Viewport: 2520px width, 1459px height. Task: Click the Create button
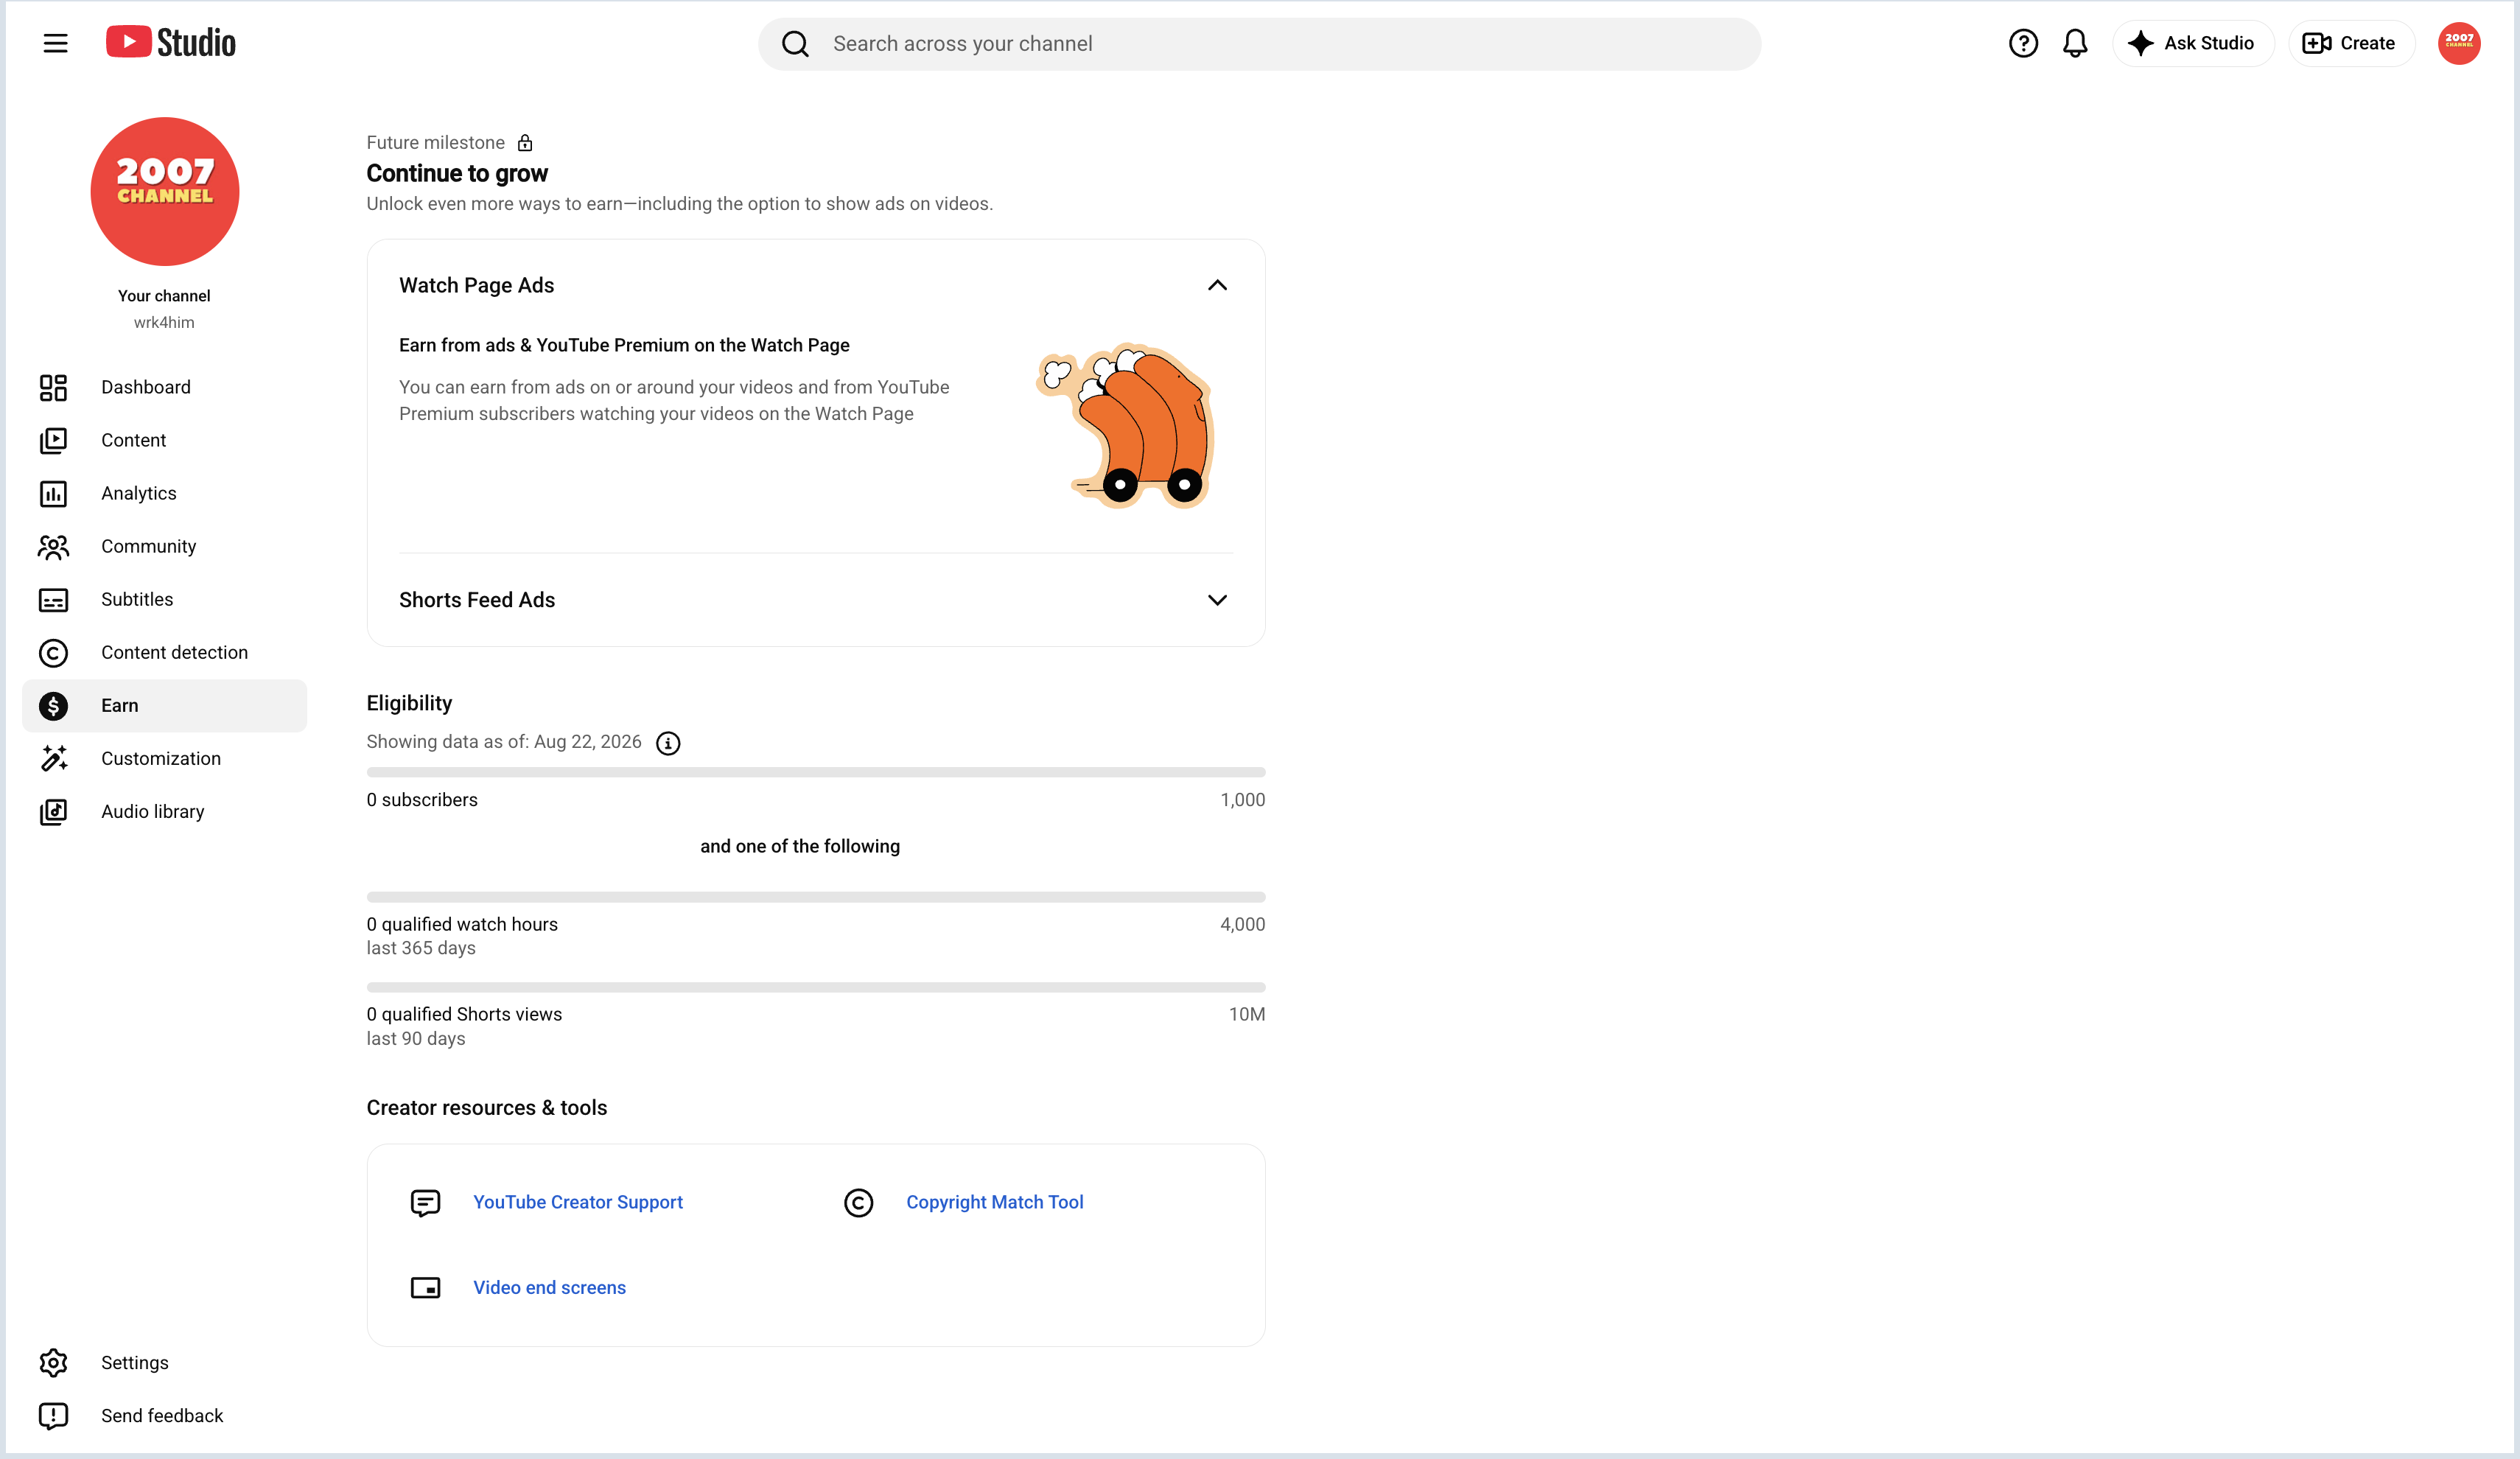click(x=2351, y=43)
